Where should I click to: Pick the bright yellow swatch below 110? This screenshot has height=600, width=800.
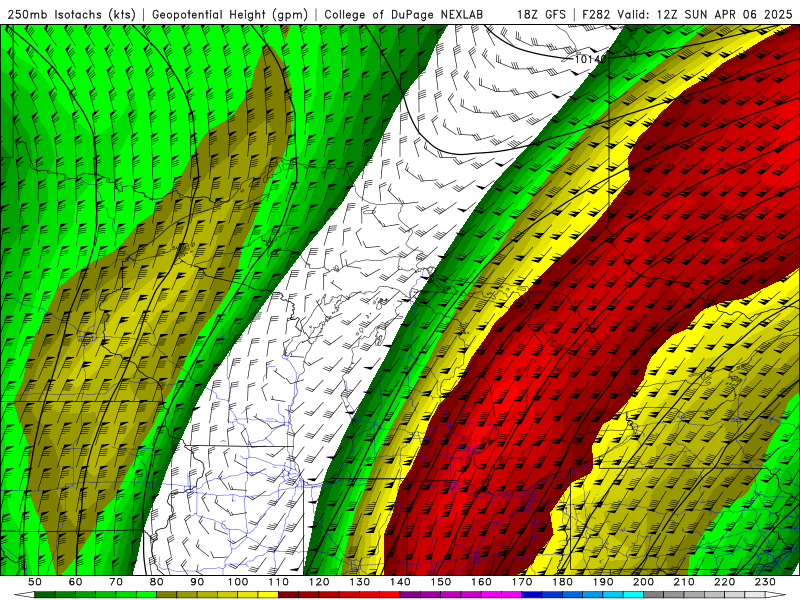pos(268,595)
